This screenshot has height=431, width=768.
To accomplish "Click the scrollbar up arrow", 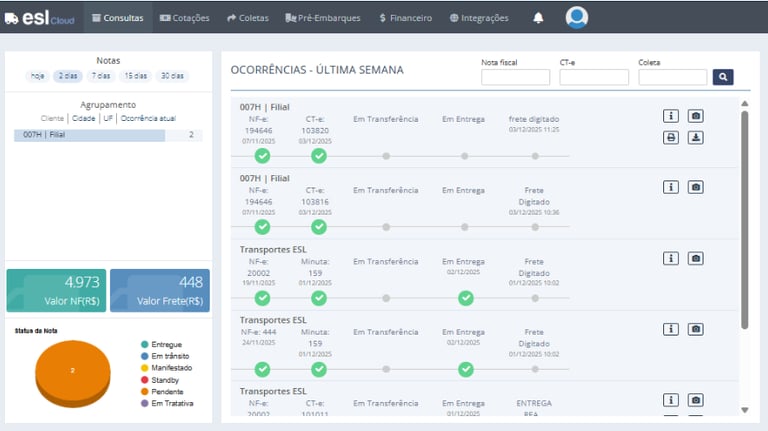I will point(744,103).
